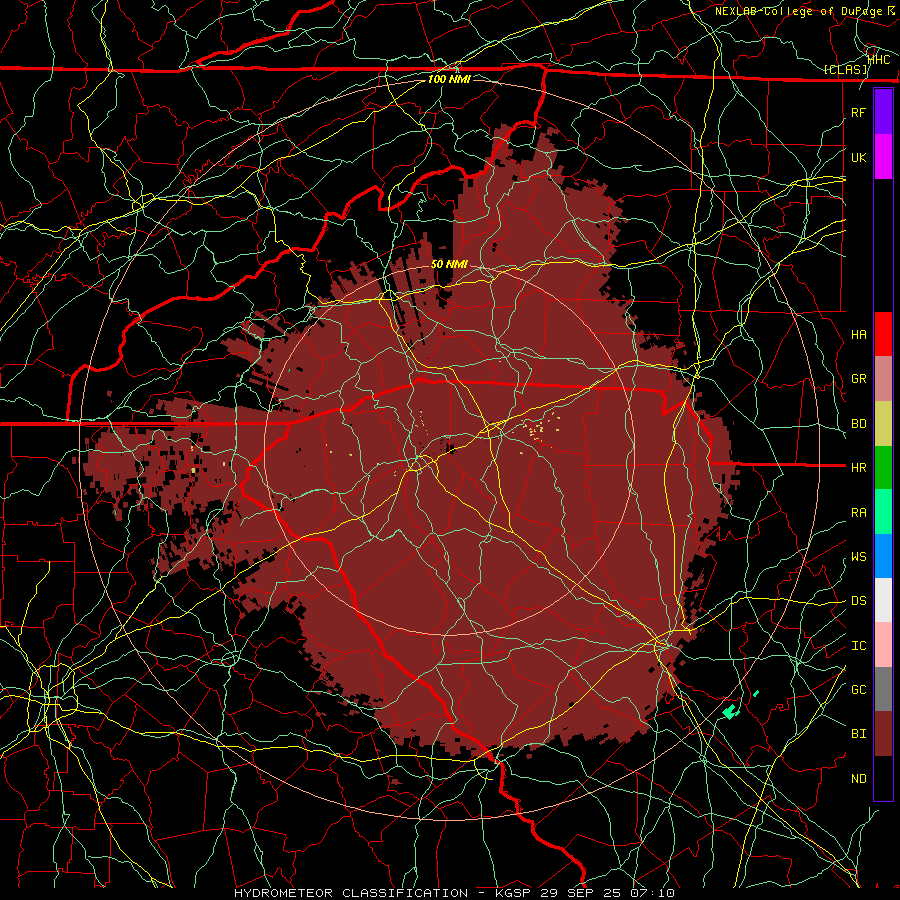Pick the WS blue legend swatch
The height and width of the screenshot is (900, 900).
[883, 556]
